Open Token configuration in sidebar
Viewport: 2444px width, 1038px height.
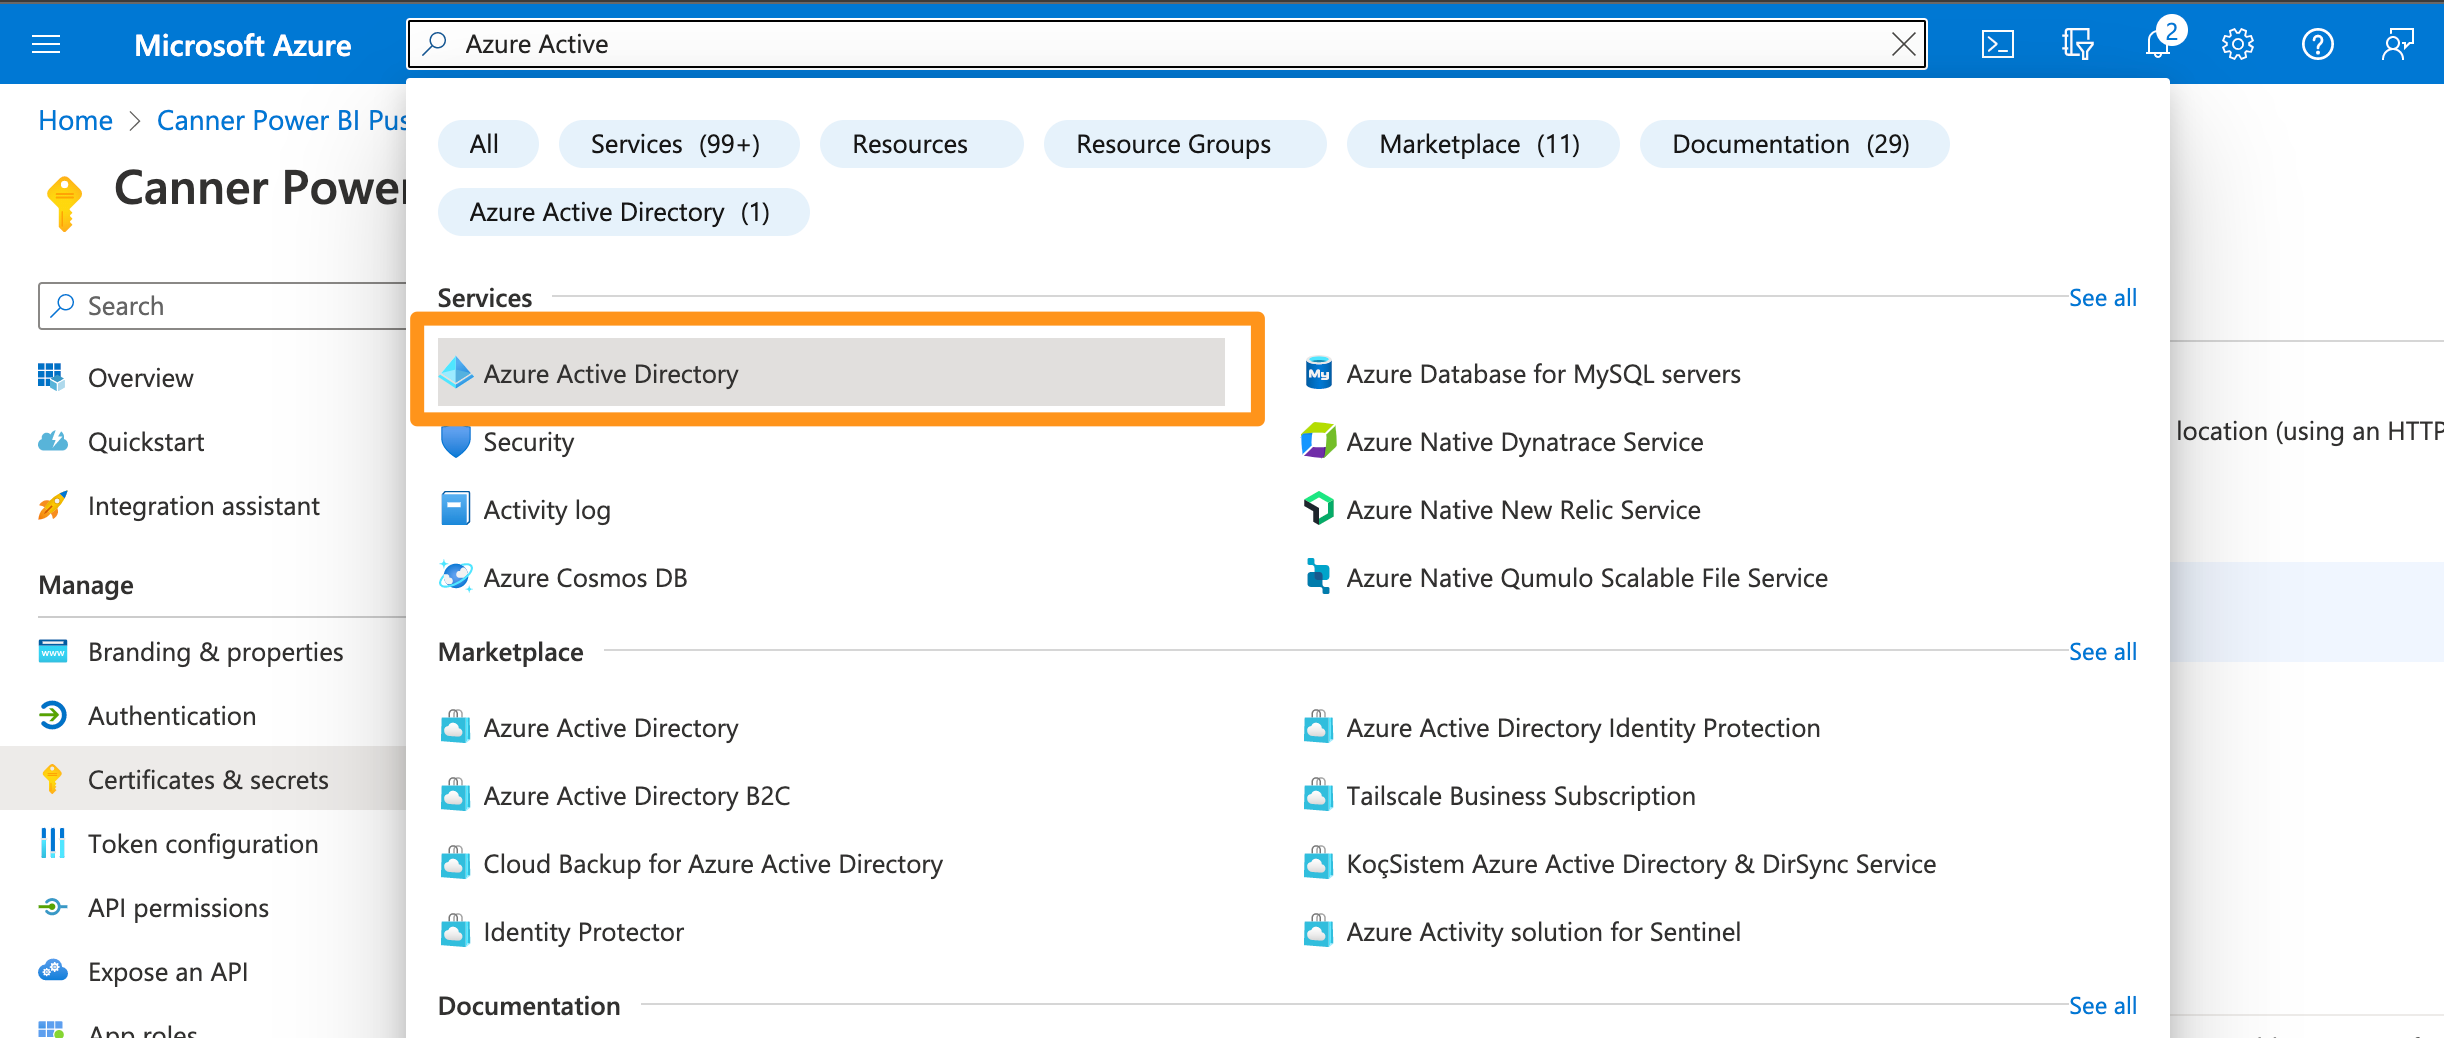click(203, 843)
